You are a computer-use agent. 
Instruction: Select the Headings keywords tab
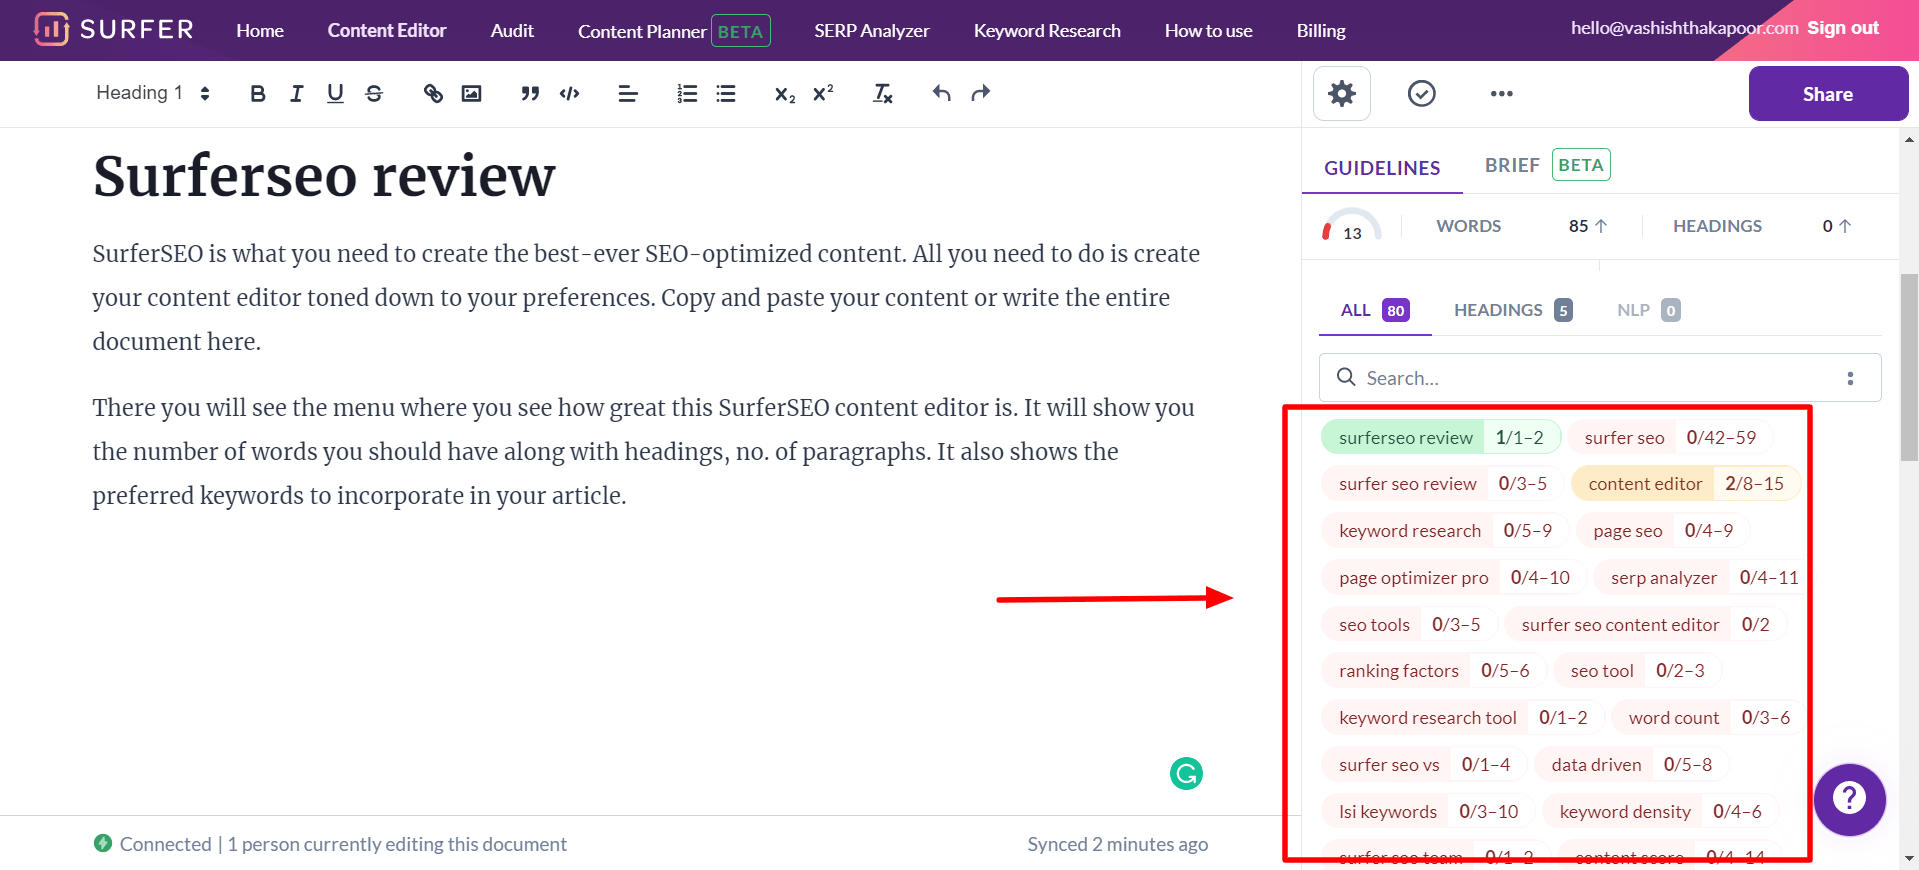point(1513,310)
